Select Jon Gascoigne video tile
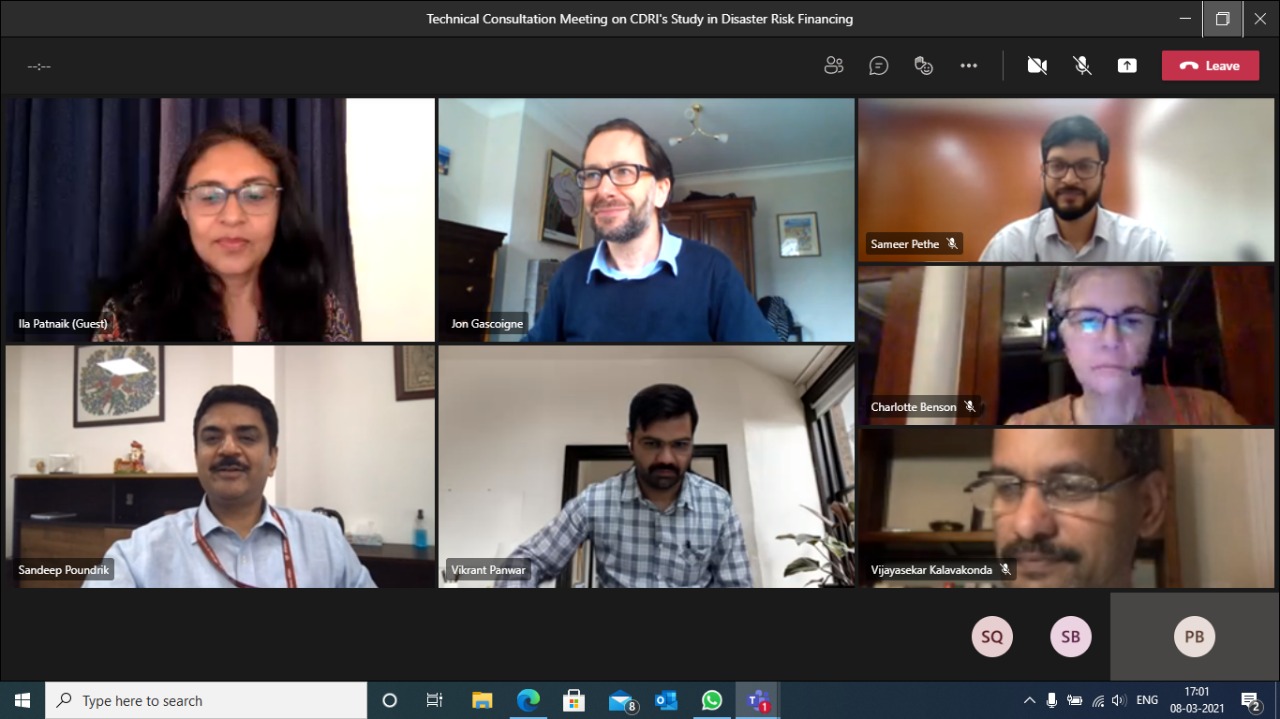This screenshot has width=1280, height=719. pos(646,220)
